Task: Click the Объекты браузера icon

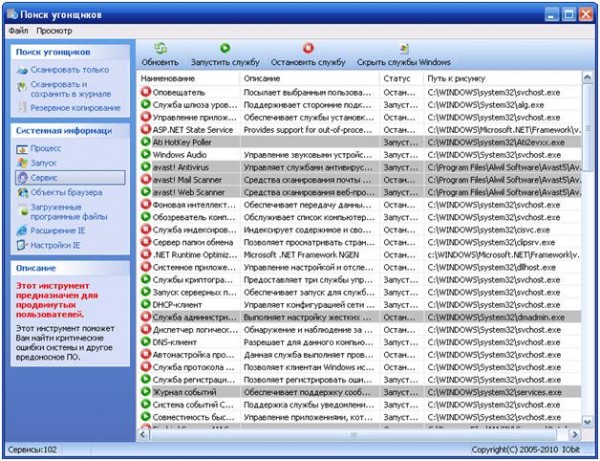Action: [23, 192]
